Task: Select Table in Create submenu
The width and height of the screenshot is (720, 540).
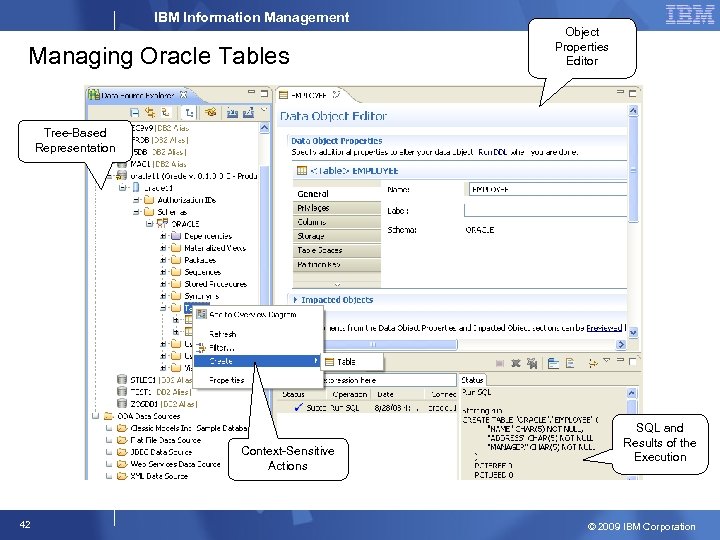Action: coord(353,362)
